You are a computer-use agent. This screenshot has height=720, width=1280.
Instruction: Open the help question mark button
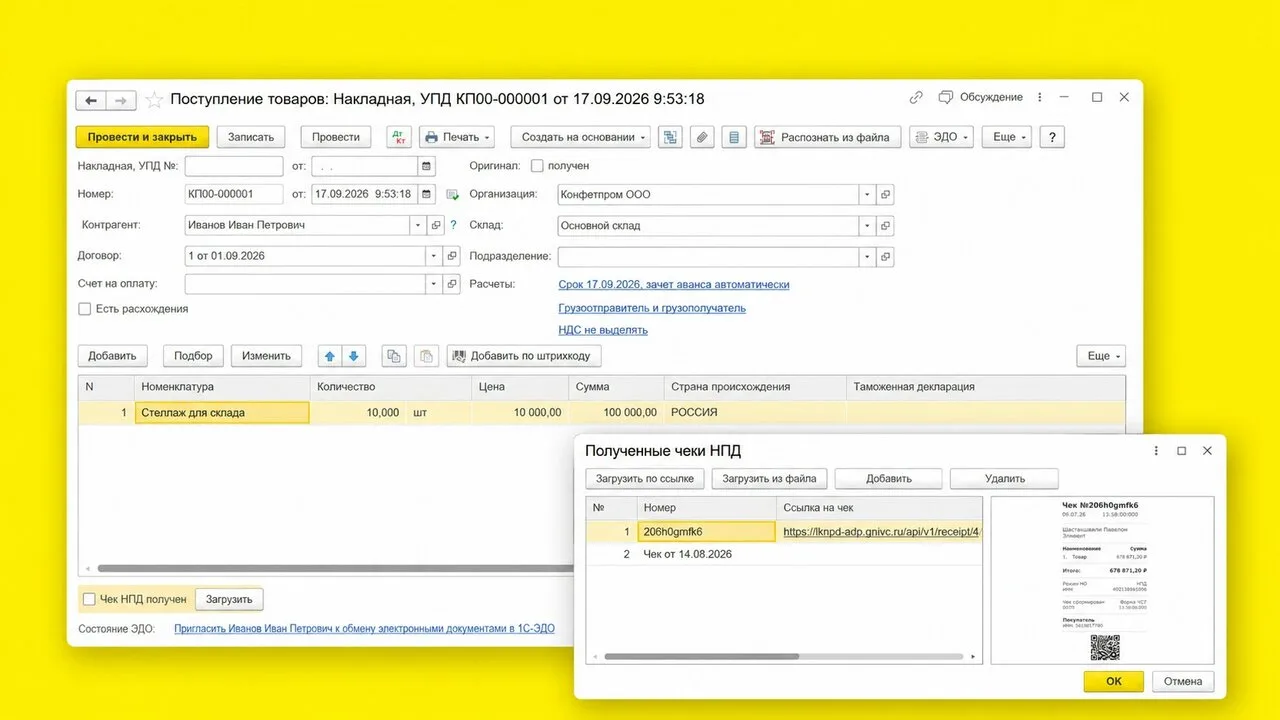(1051, 137)
